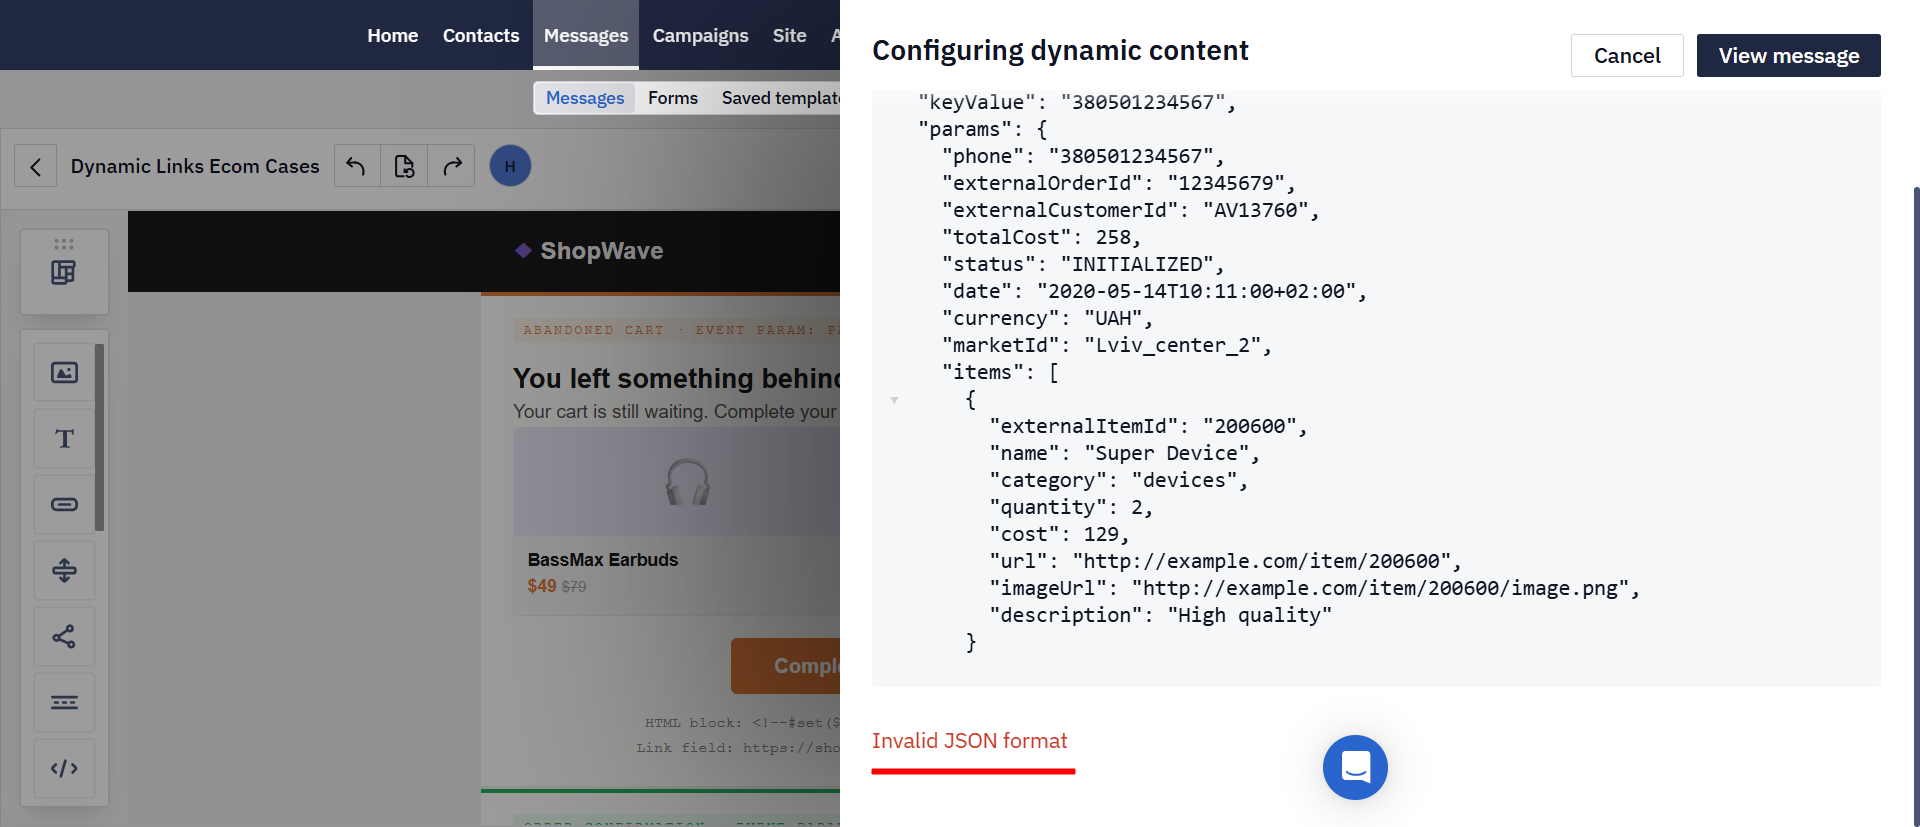Click the back arrow next to Dynamic Links Ecom Cases
1920x827 pixels.
click(x=35, y=166)
